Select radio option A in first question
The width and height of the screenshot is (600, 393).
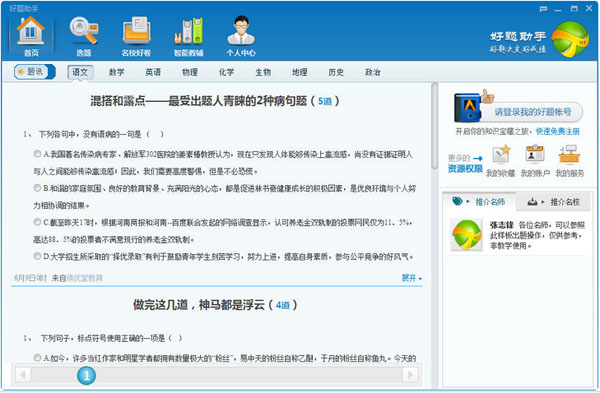pos(37,154)
